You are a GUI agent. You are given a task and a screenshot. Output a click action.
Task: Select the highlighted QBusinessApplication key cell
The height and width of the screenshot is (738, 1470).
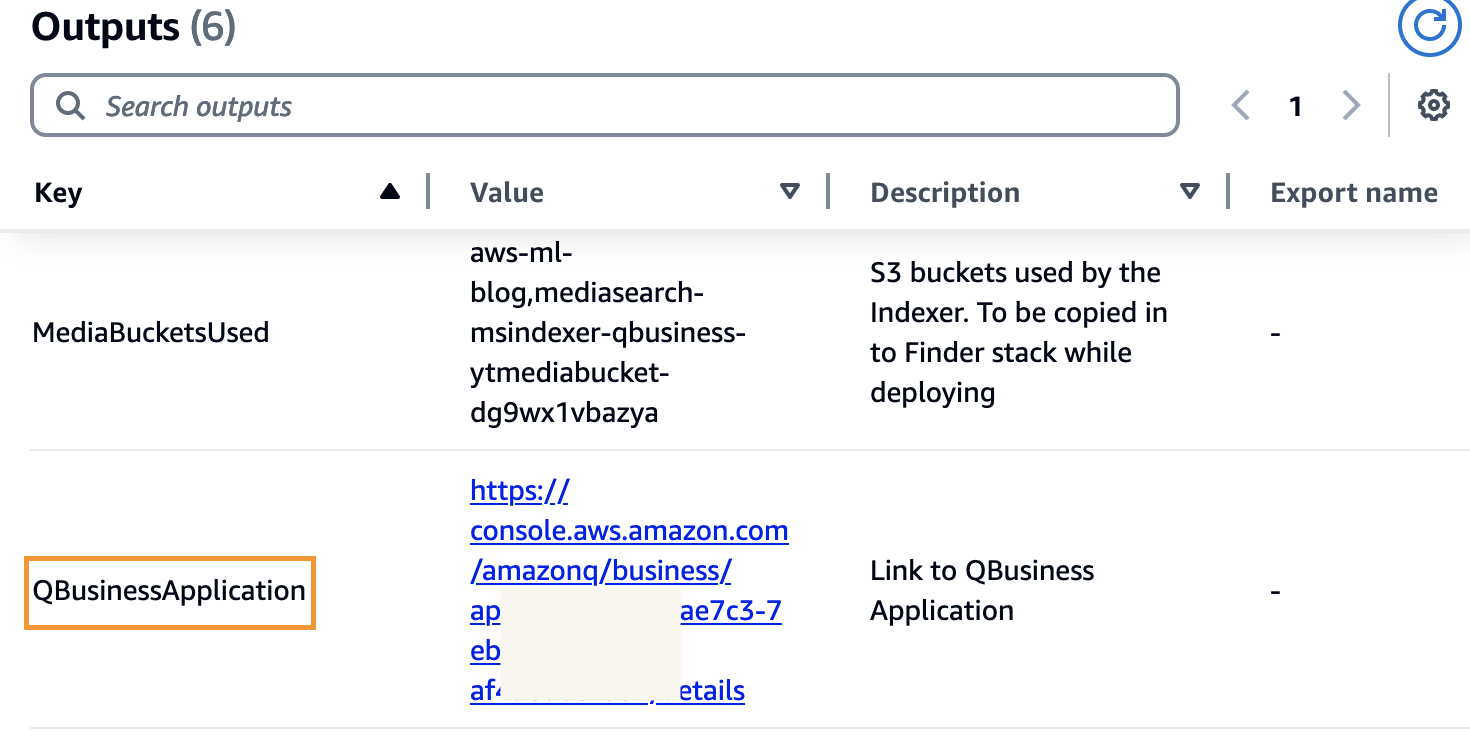169,591
